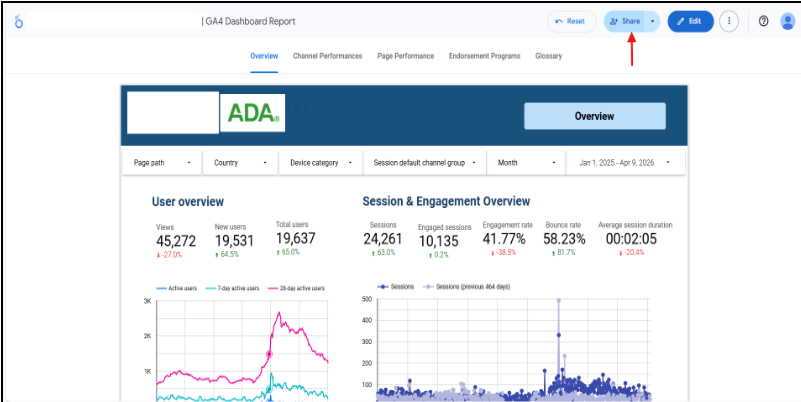This screenshot has width=801, height=402.
Task: Click the Session & Engagement Overview heading
Action: 446,201
